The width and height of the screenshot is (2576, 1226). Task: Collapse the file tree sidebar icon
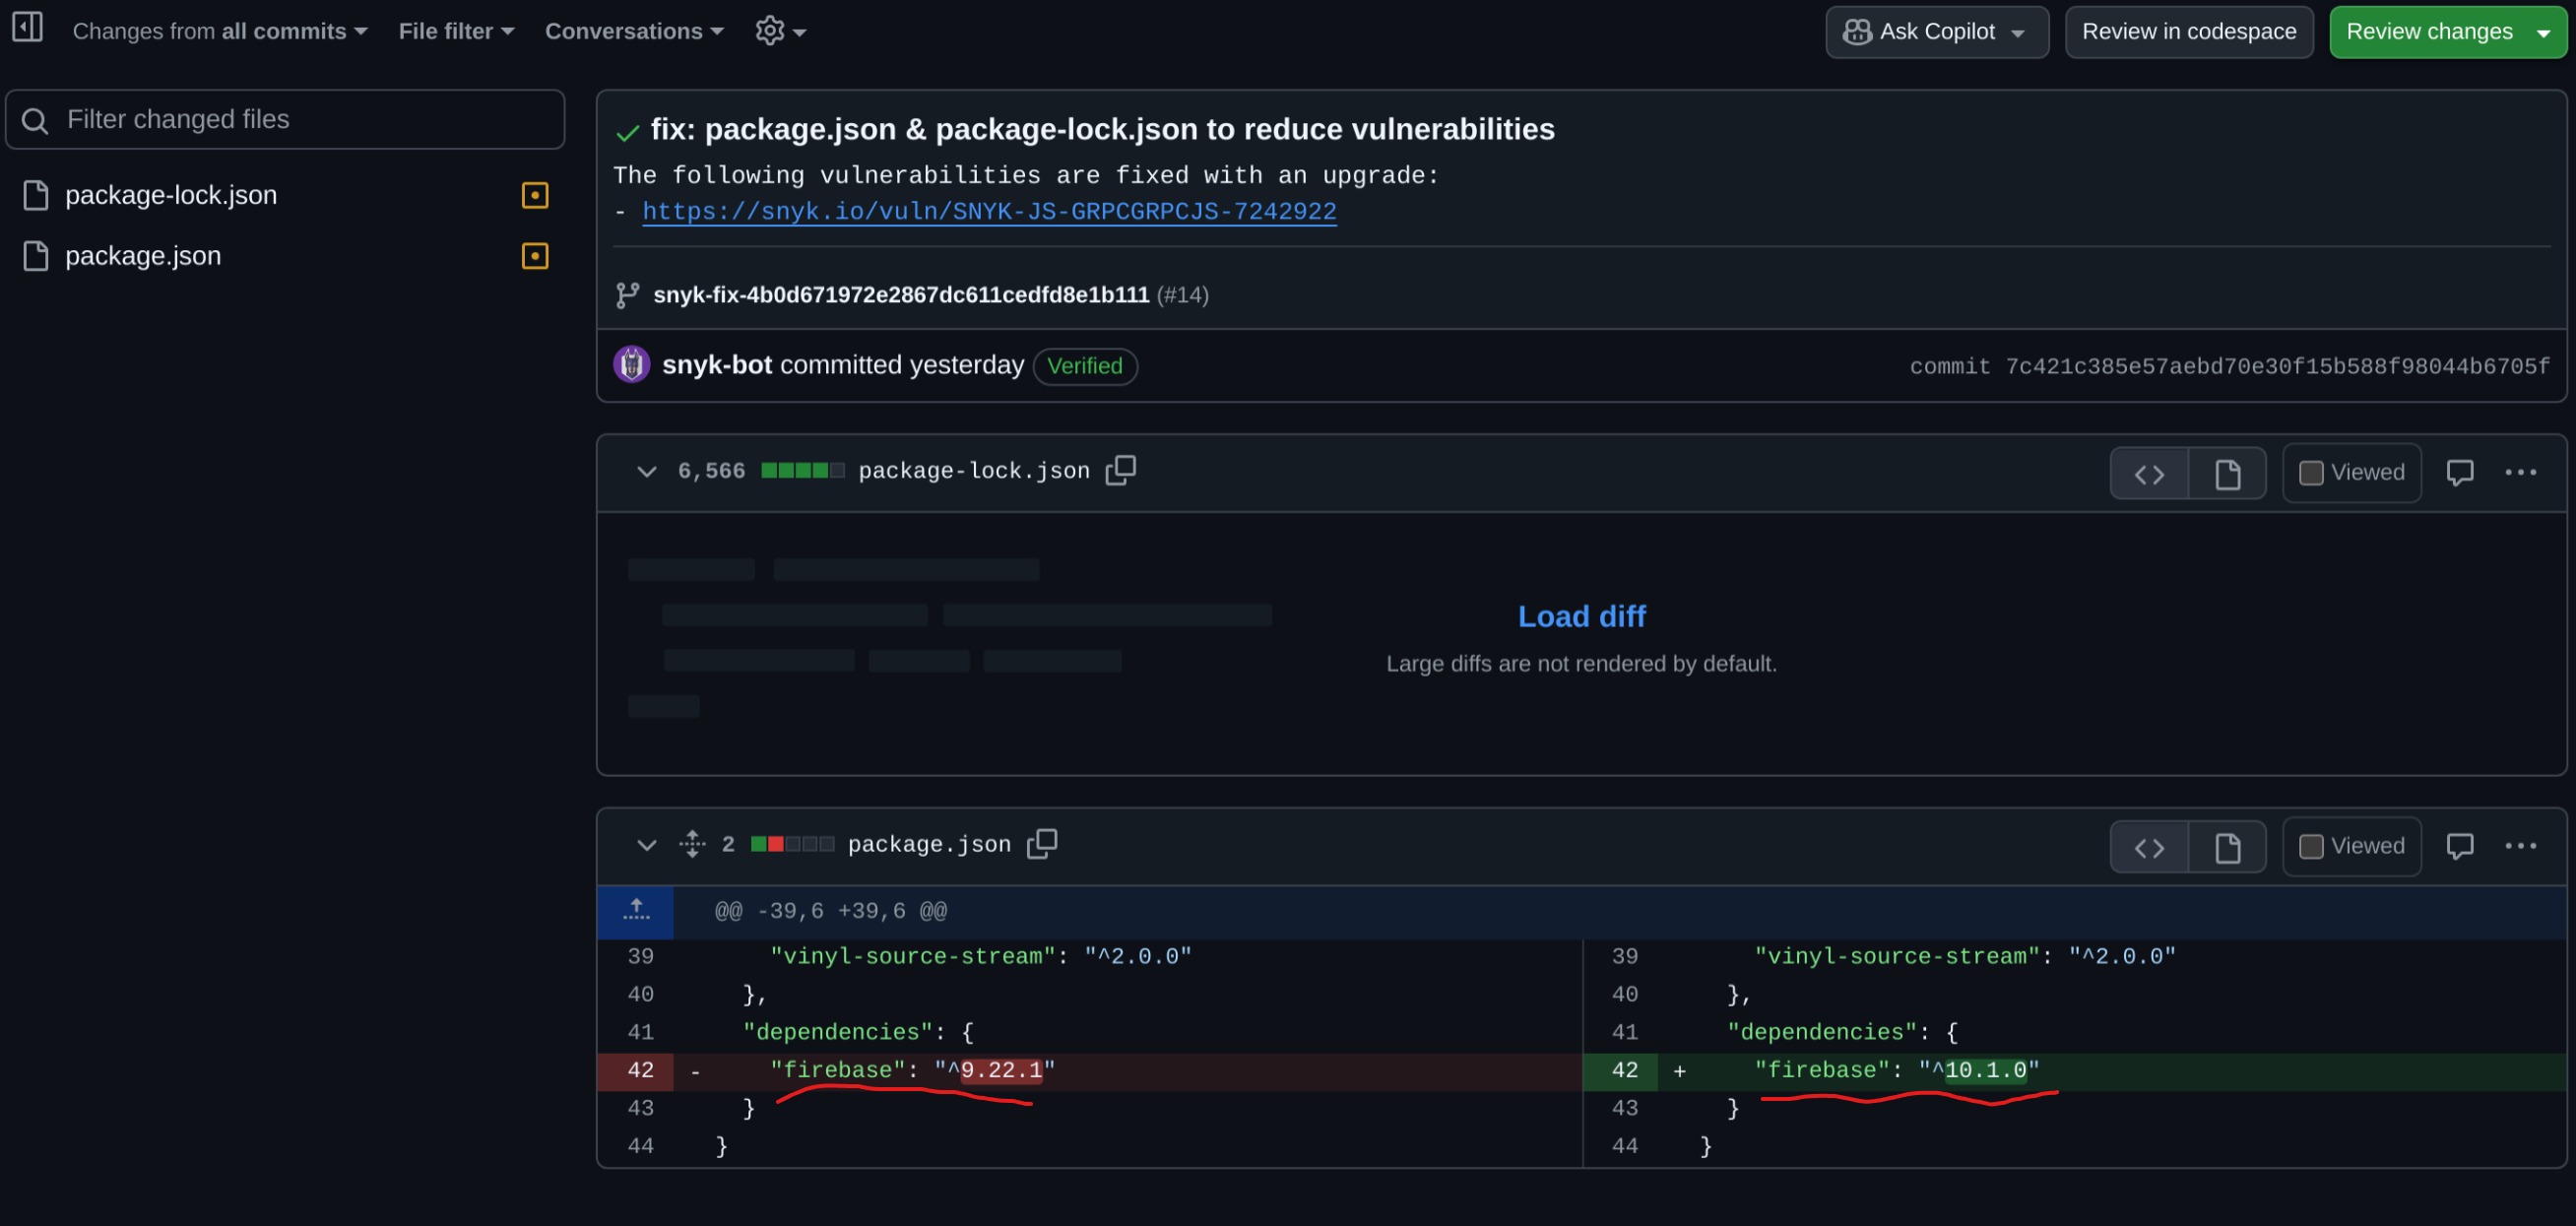click(x=27, y=27)
